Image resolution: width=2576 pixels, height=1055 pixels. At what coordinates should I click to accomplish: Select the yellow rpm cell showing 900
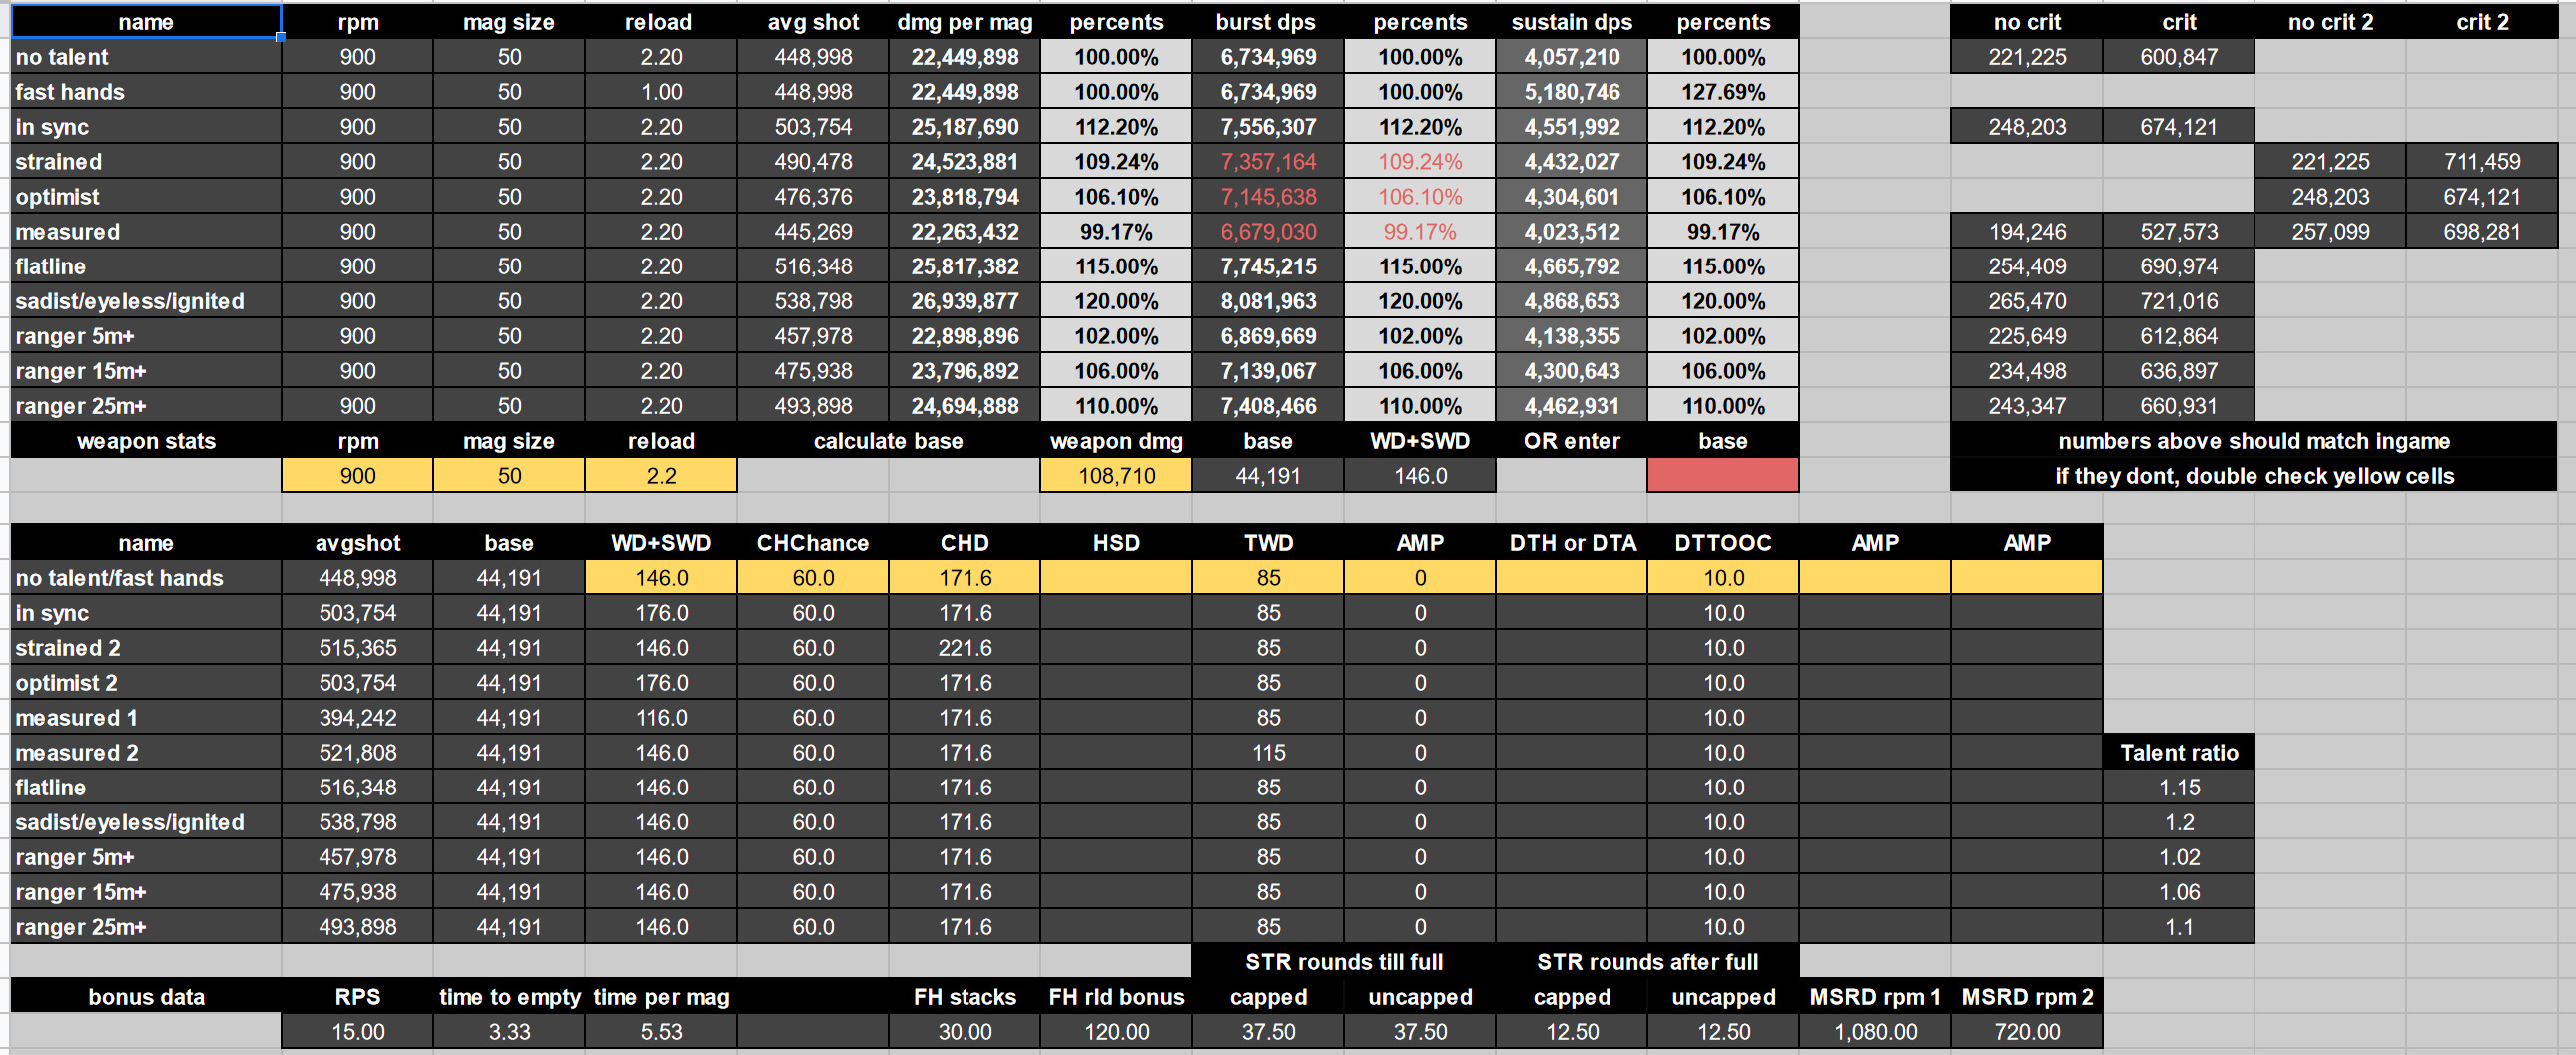pyautogui.click(x=357, y=475)
